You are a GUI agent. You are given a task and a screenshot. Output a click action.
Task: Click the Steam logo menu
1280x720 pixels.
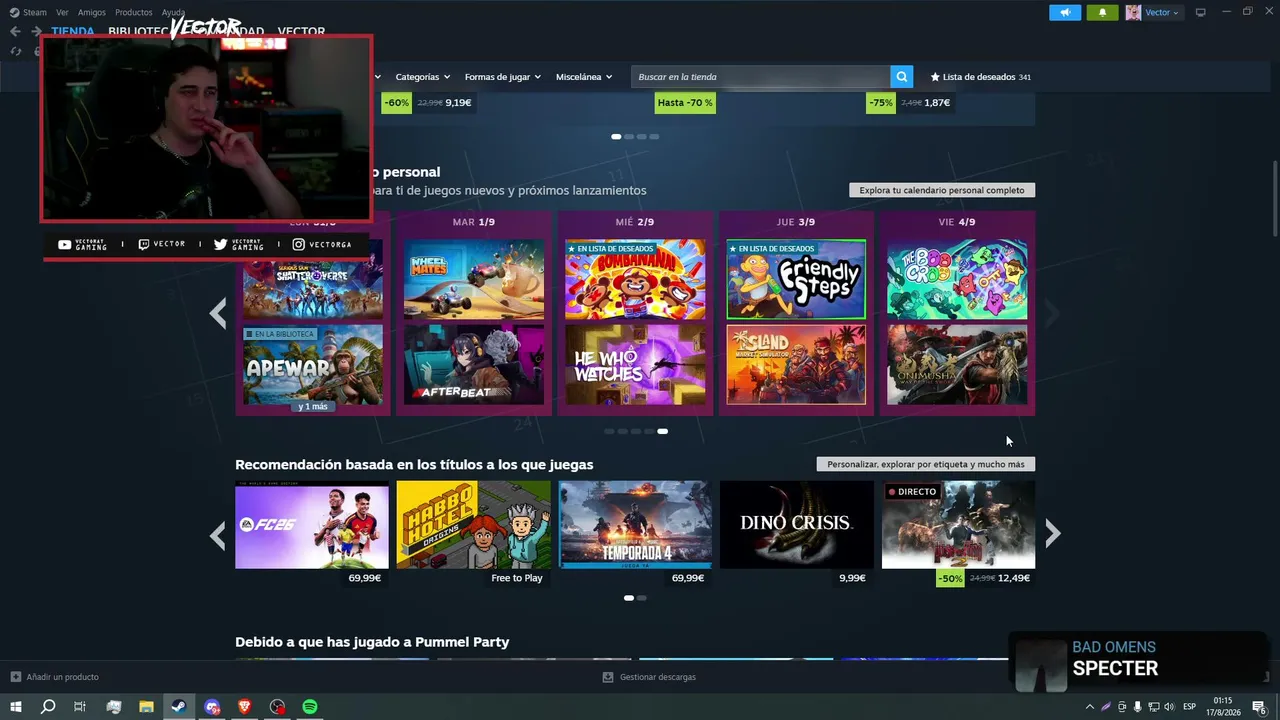(x=28, y=13)
